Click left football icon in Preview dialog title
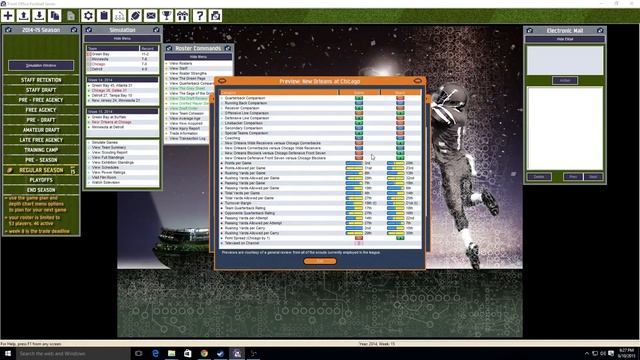The width and height of the screenshot is (640, 360). pos(222,81)
